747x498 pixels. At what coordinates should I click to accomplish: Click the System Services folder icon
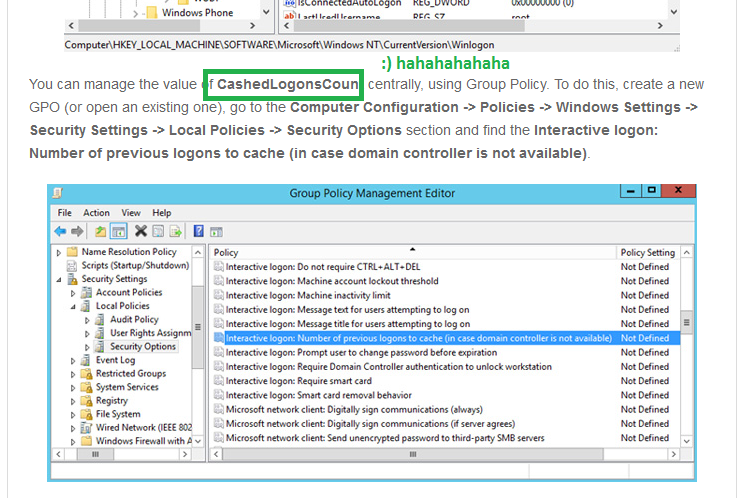coord(86,387)
